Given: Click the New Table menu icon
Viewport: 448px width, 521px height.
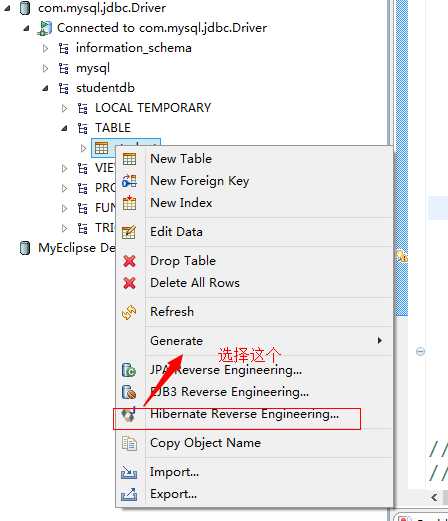Looking at the screenshot, I should [x=129, y=159].
